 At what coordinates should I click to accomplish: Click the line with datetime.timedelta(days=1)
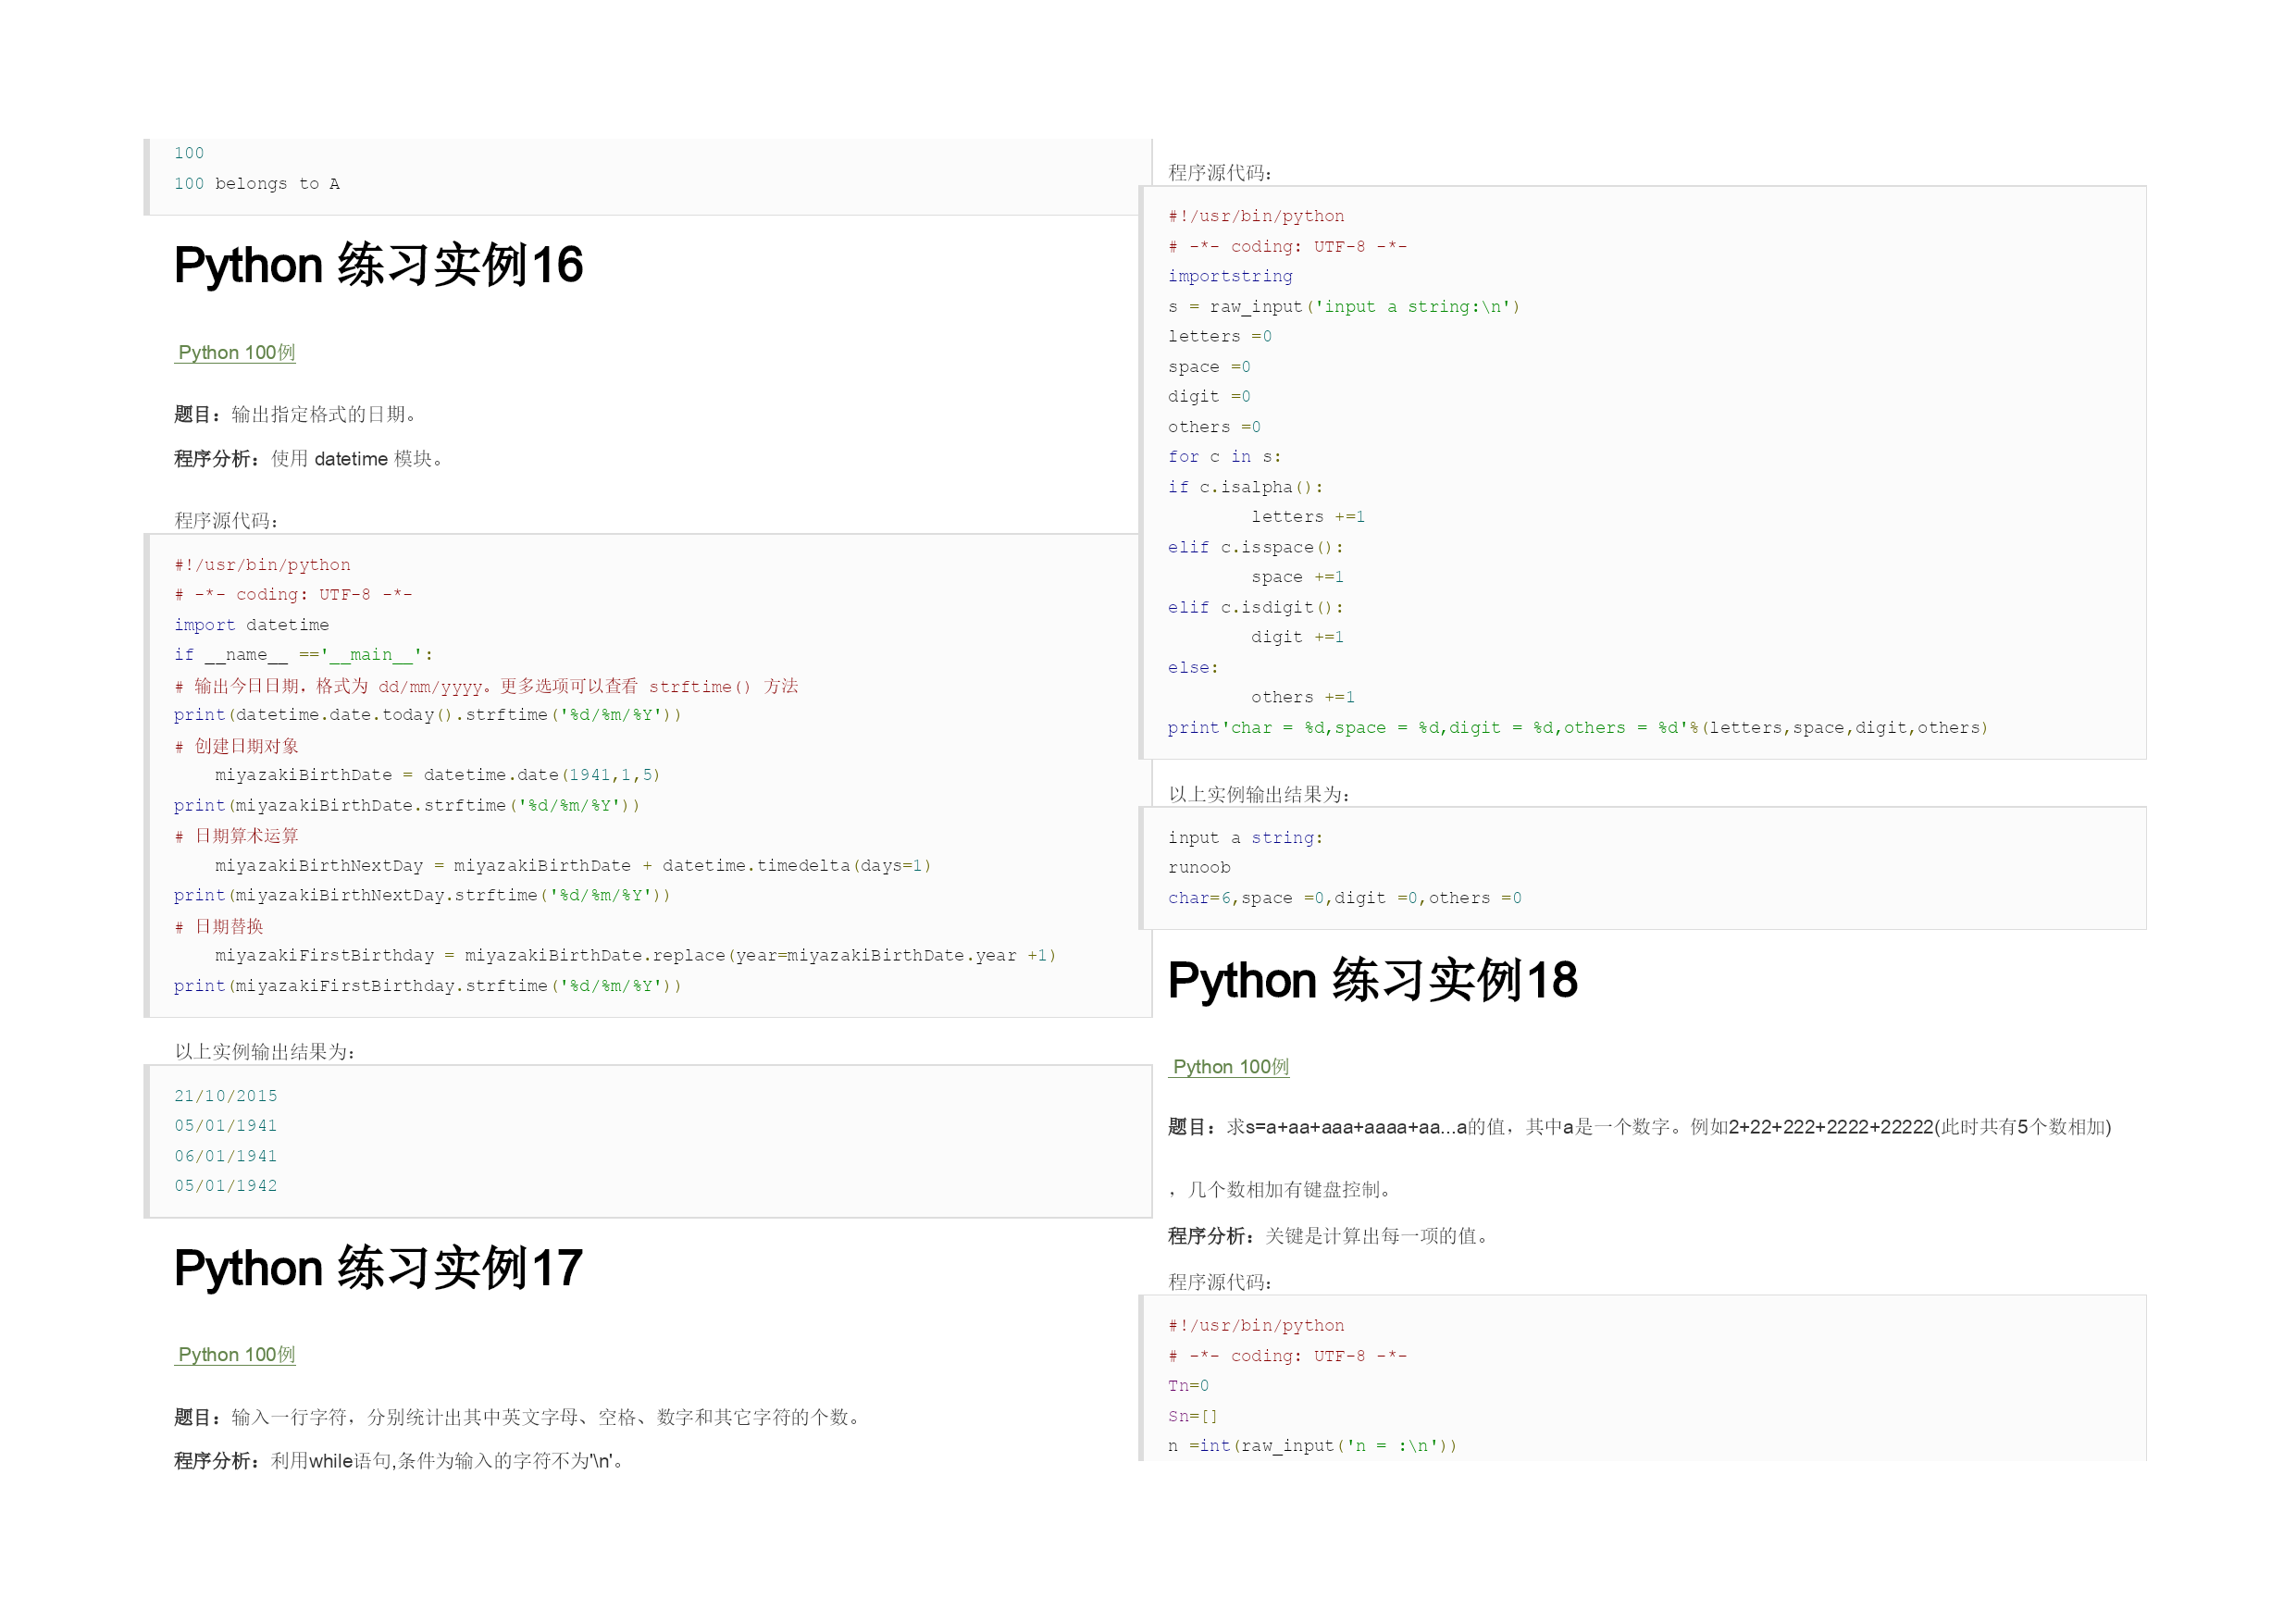pos(573,866)
